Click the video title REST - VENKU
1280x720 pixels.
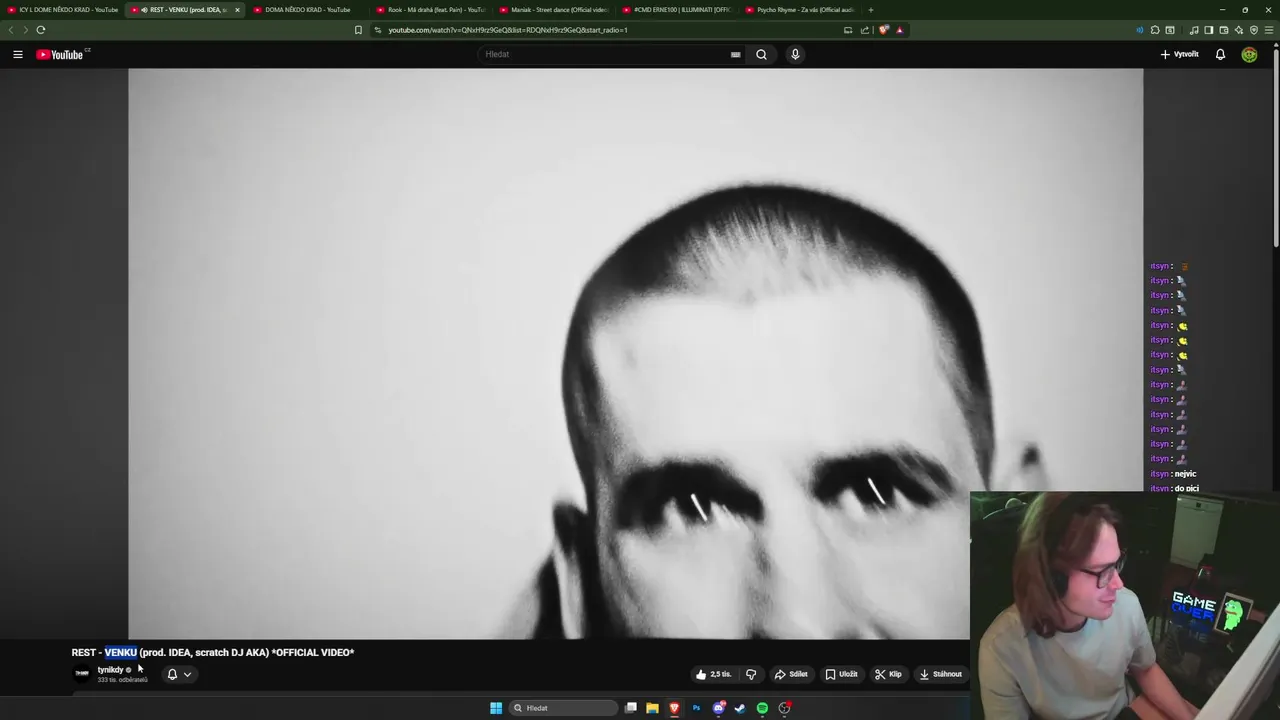point(213,652)
